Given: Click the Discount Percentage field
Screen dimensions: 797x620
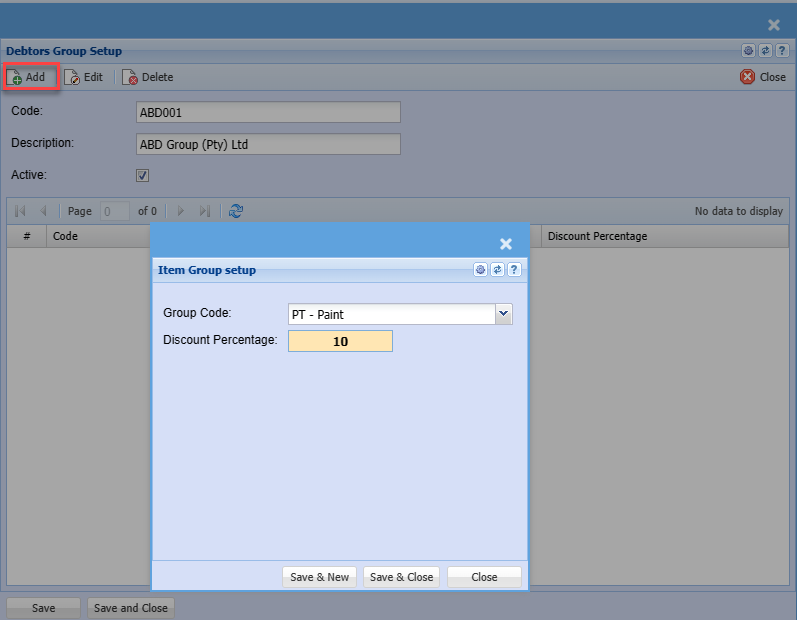Looking at the screenshot, I should click(x=340, y=341).
